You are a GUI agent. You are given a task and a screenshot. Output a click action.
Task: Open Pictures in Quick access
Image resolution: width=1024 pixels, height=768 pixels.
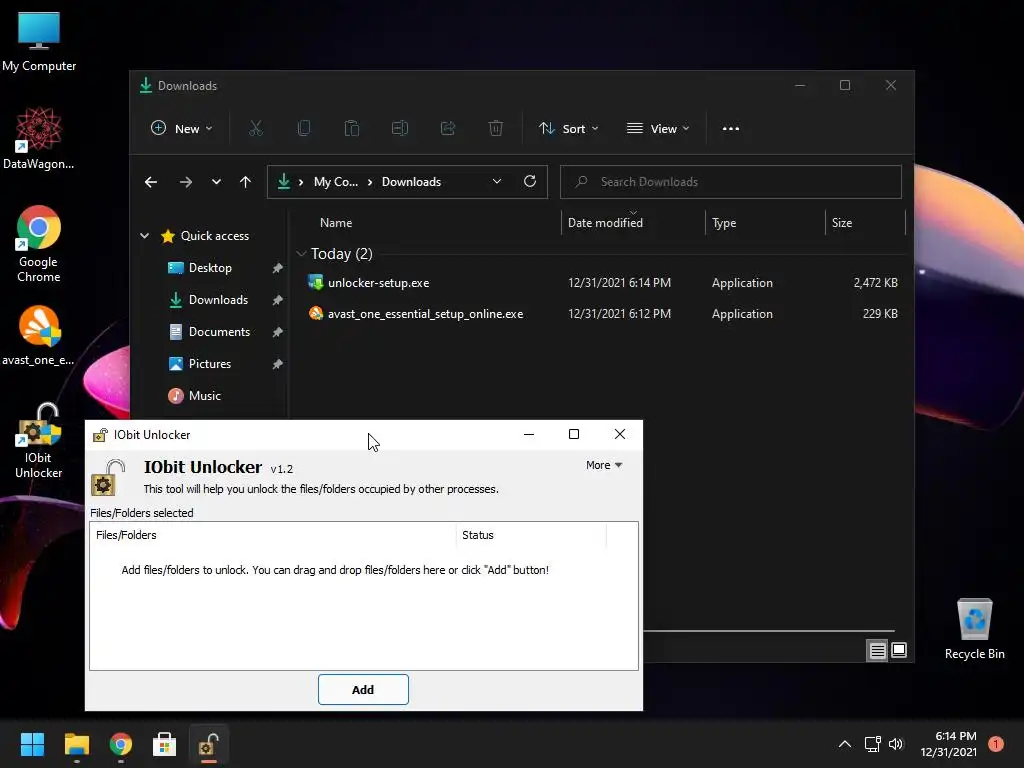point(209,364)
